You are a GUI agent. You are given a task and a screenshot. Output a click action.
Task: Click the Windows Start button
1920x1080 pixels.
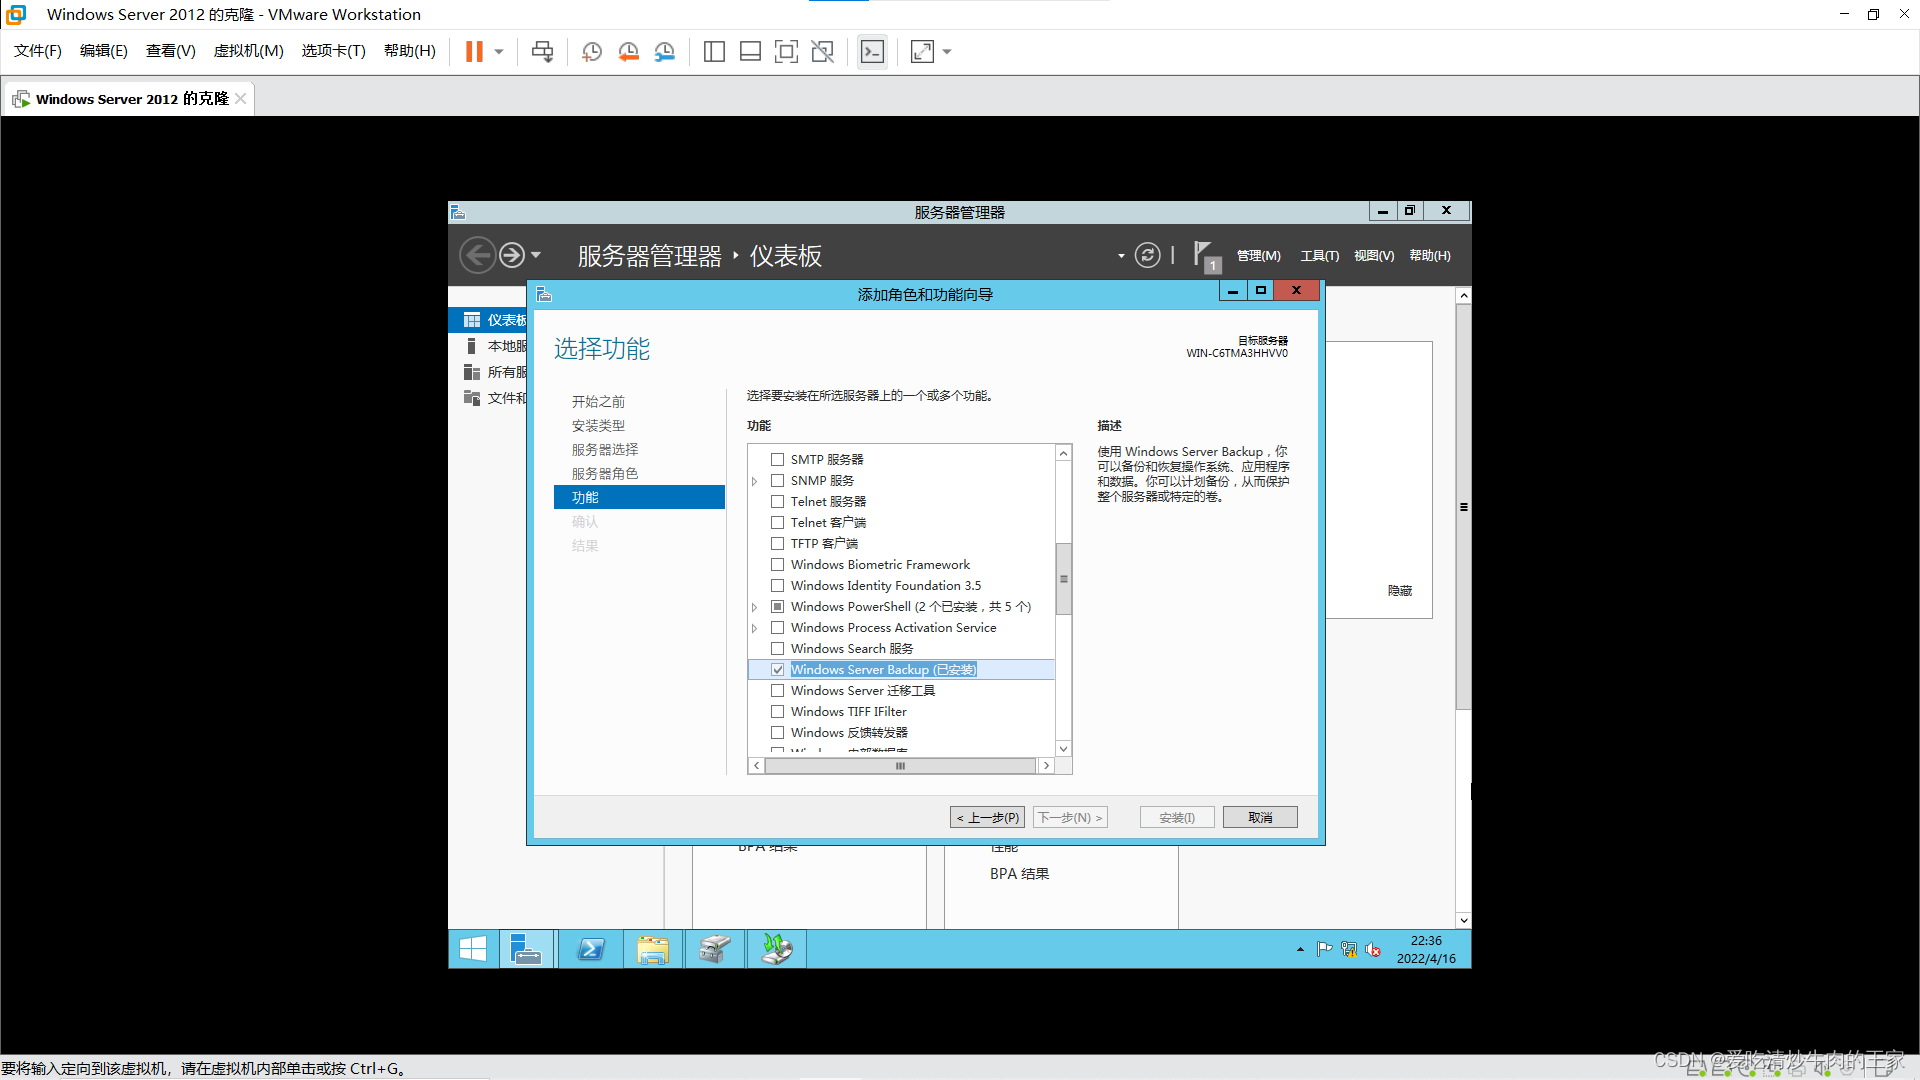pos(473,949)
